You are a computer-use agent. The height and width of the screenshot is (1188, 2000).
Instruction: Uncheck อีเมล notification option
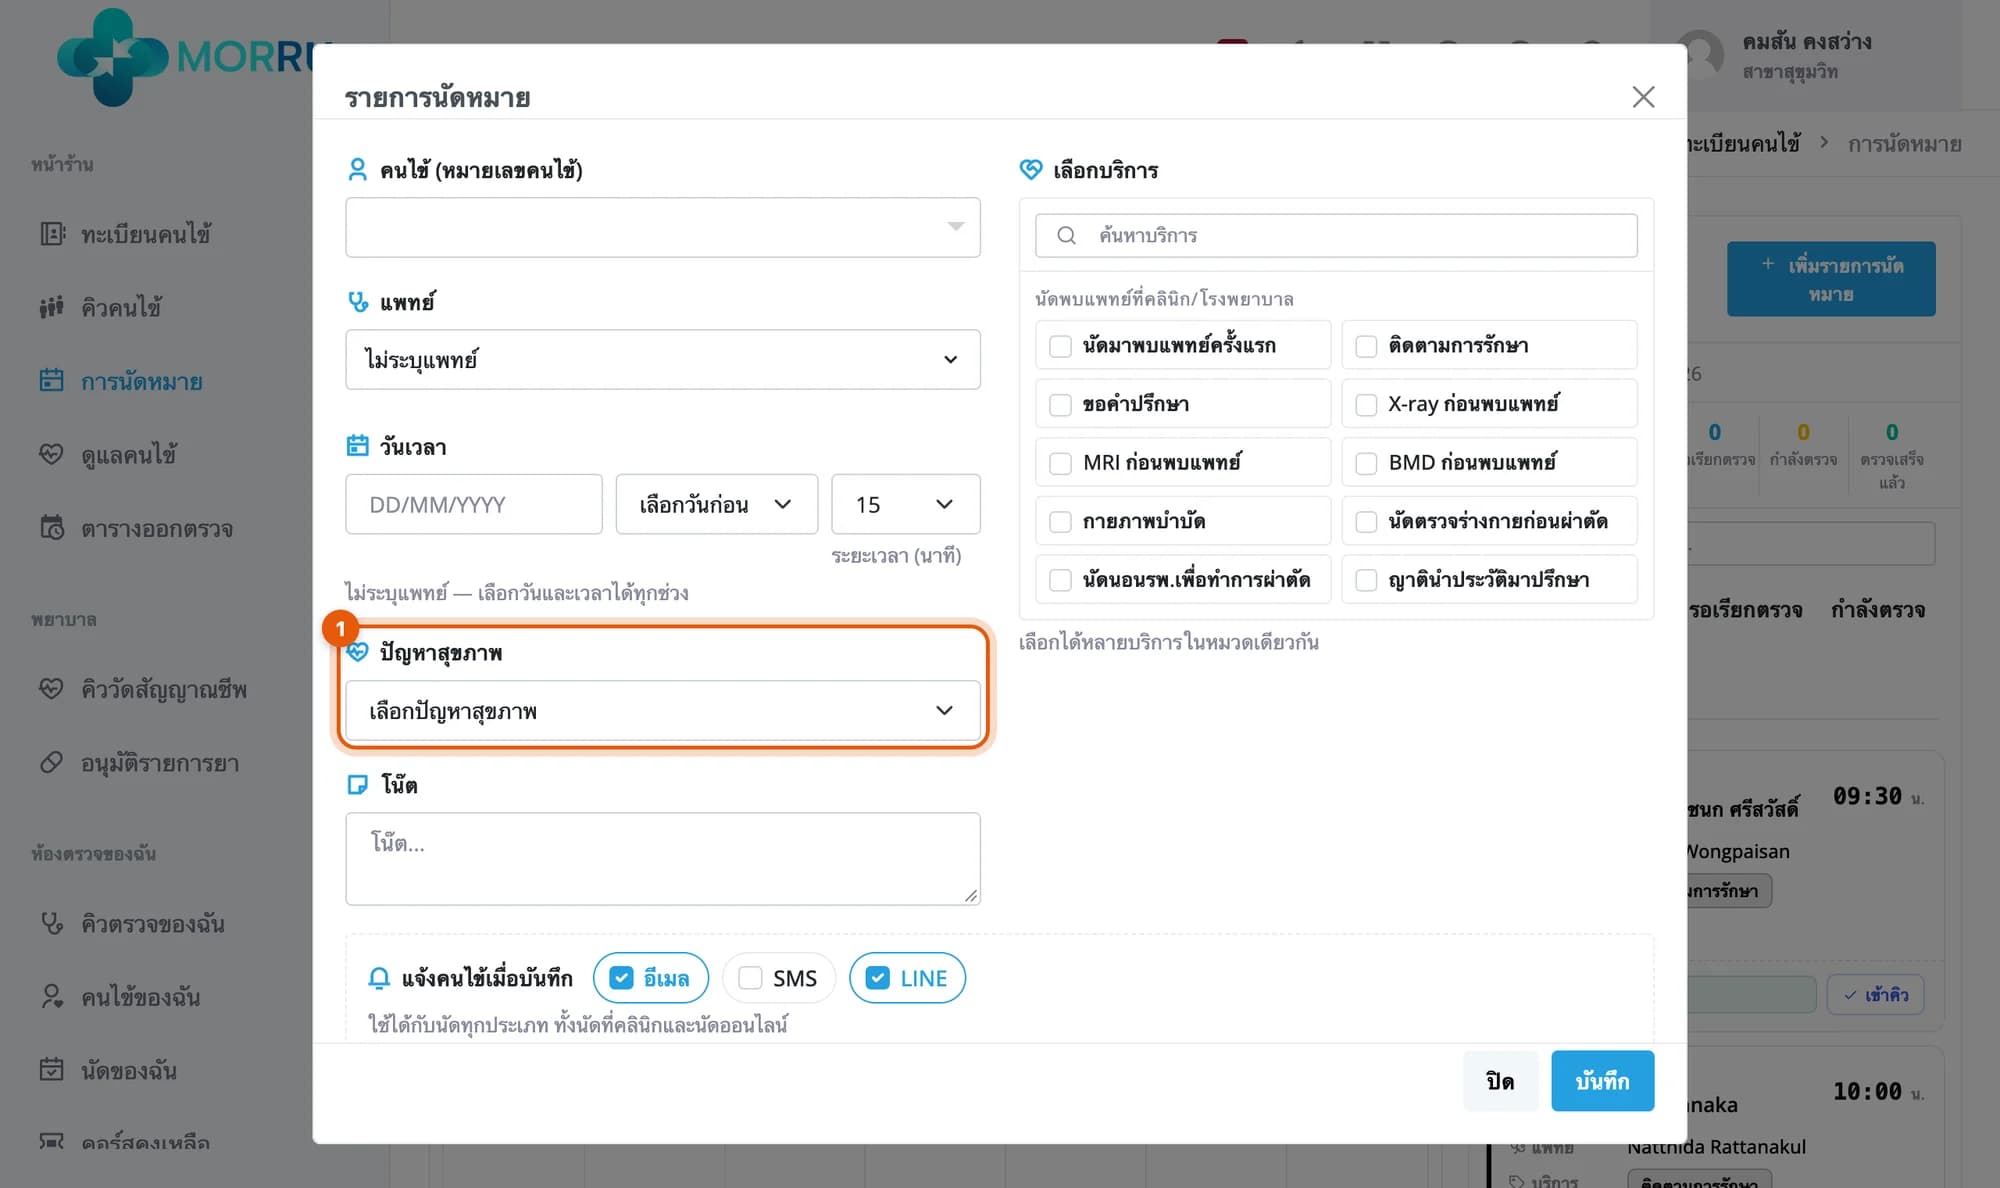[621, 978]
